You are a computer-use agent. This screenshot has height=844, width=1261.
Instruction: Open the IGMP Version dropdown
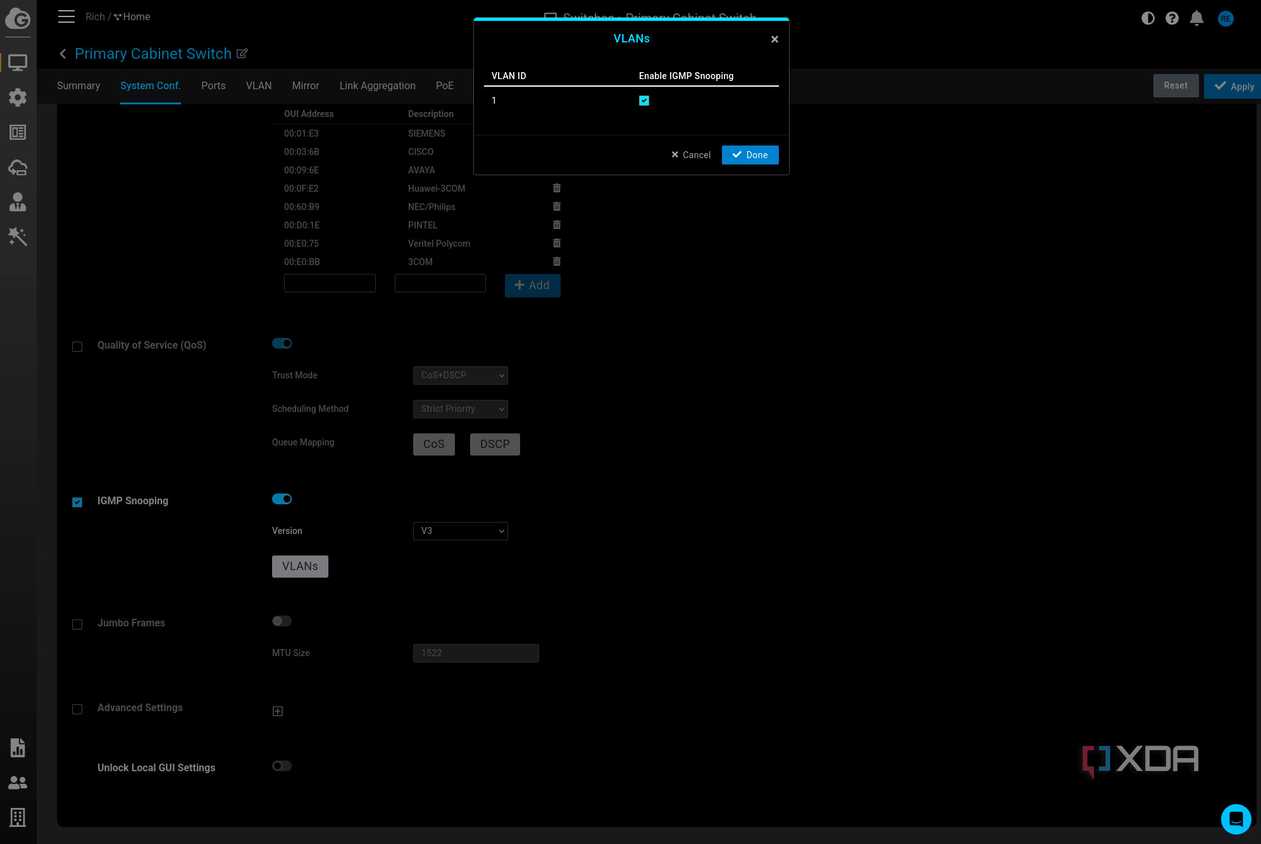(460, 531)
